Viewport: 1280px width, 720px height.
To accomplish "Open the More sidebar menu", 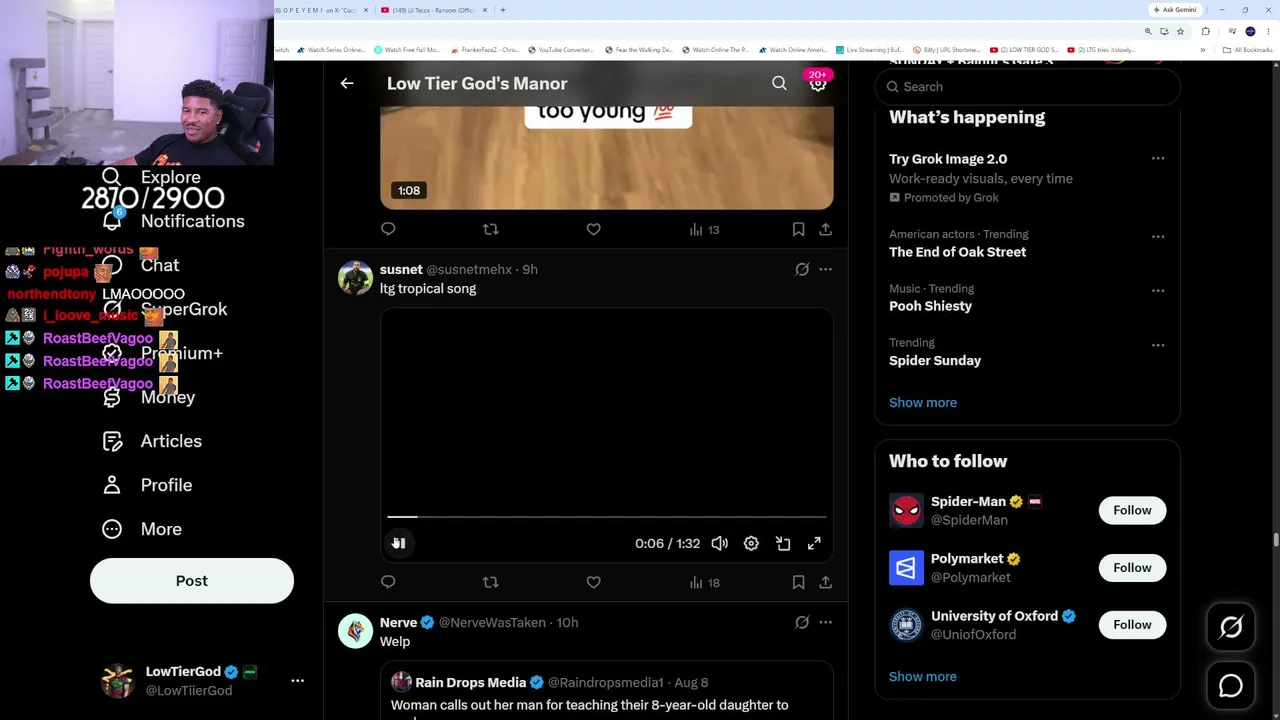I will [x=142, y=529].
